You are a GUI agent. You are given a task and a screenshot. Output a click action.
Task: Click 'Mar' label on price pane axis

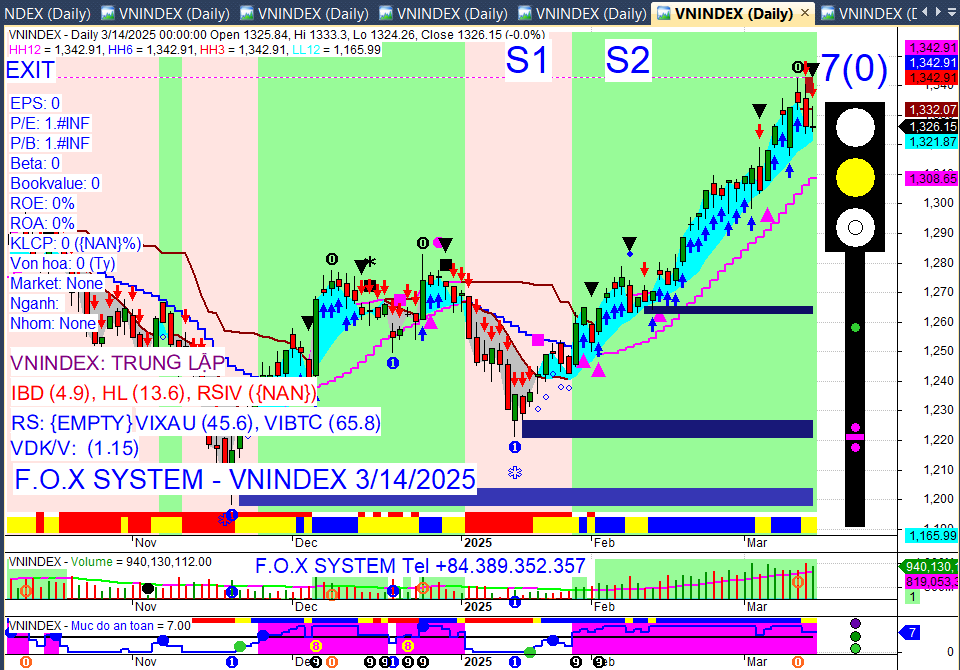click(x=757, y=543)
